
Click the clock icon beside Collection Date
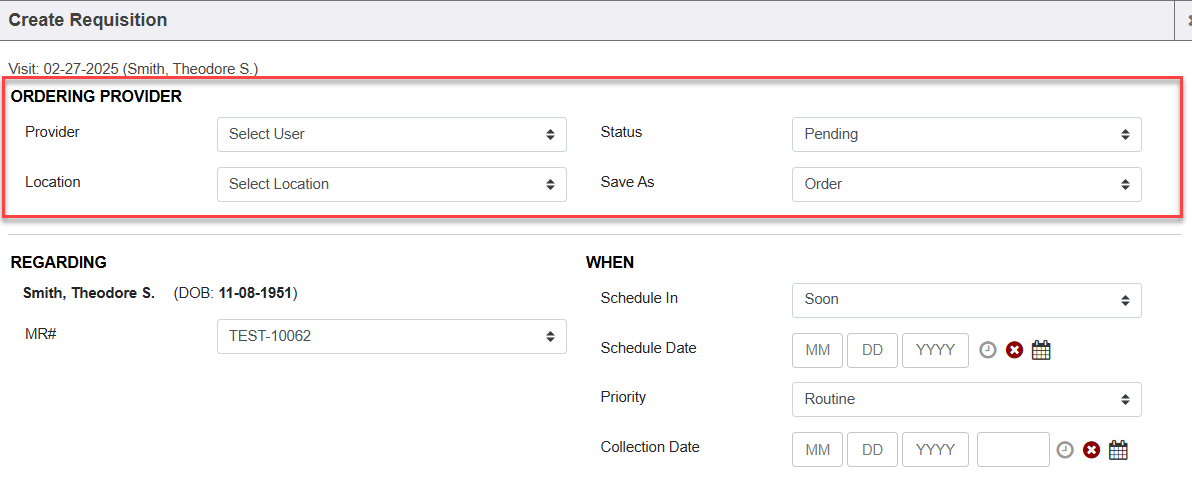[1065, 450]
